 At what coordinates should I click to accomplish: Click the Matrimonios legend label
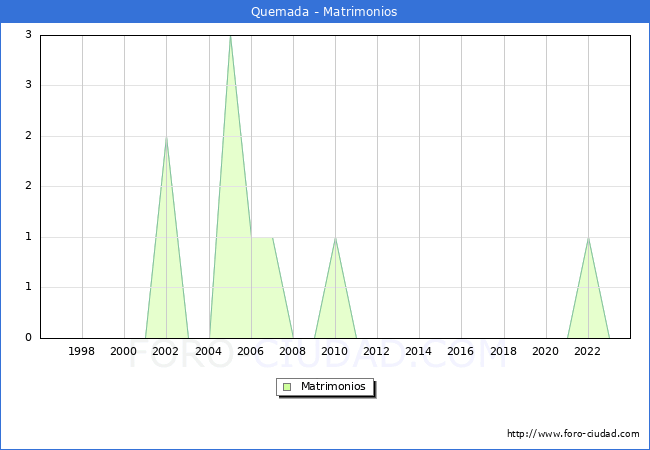pyautogui.click(x=333, y=386)
